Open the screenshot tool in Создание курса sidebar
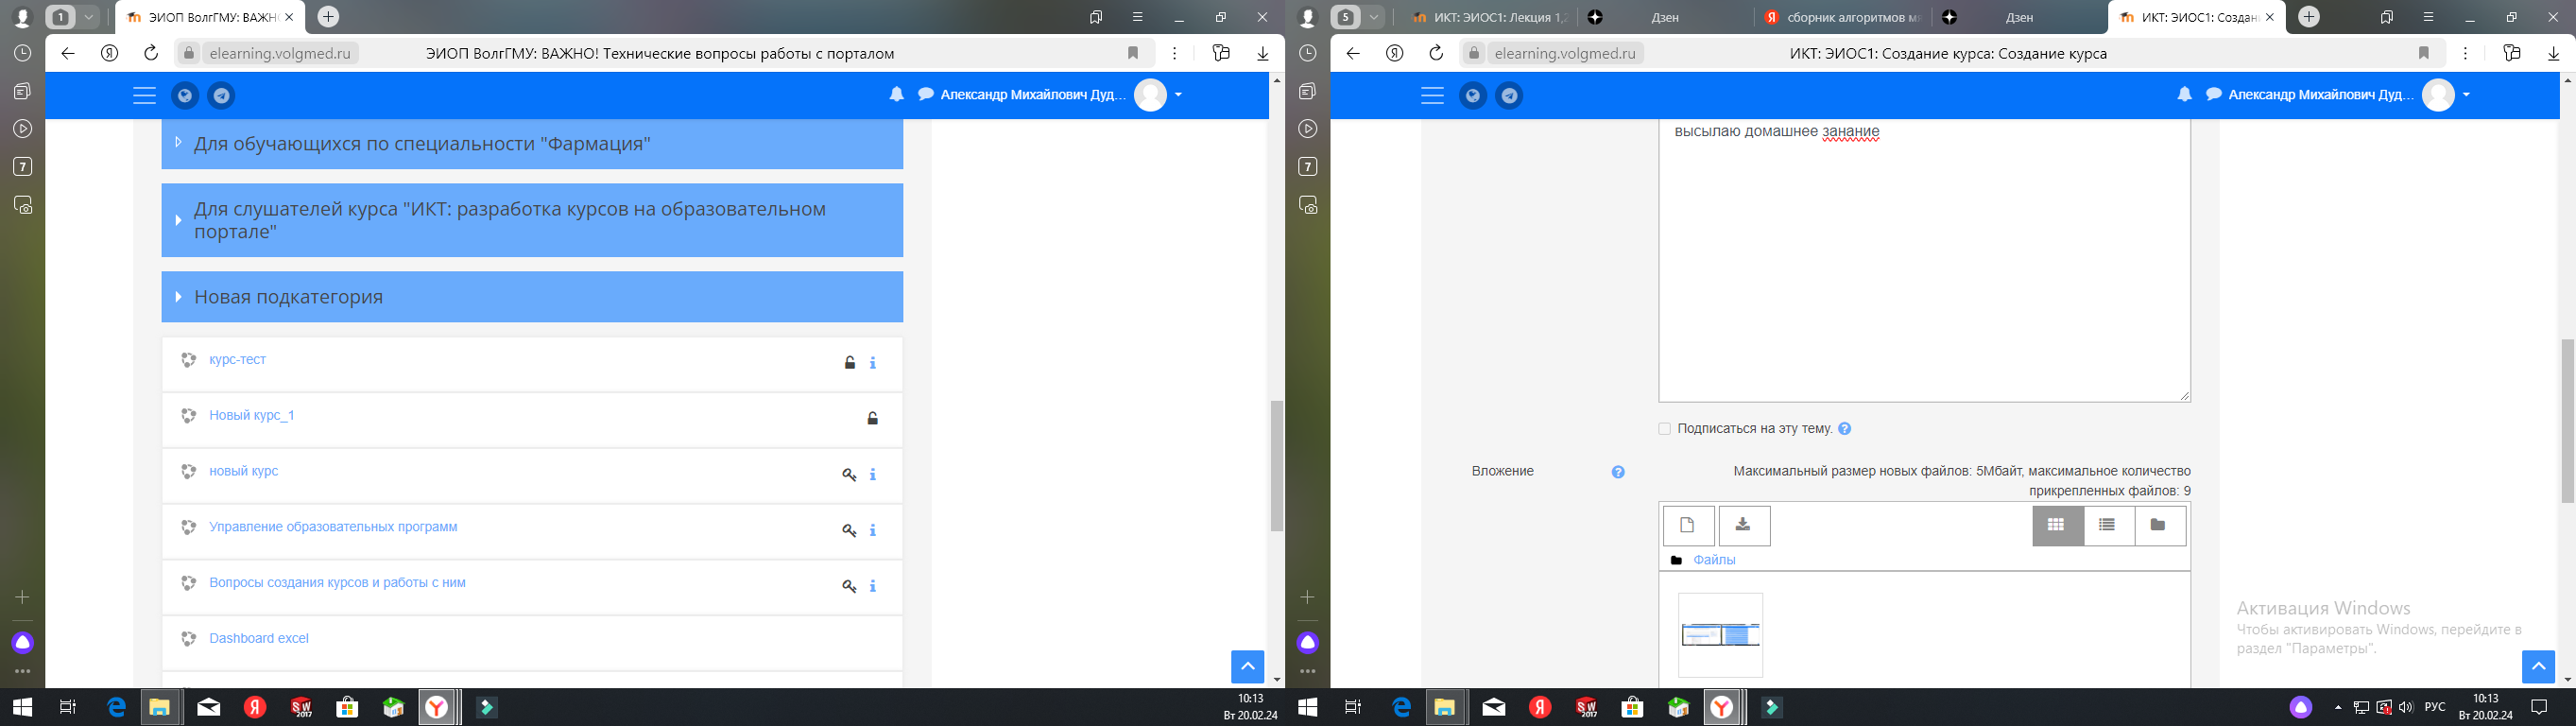This screenshot has width=2576, height=726. [1308, 205]
